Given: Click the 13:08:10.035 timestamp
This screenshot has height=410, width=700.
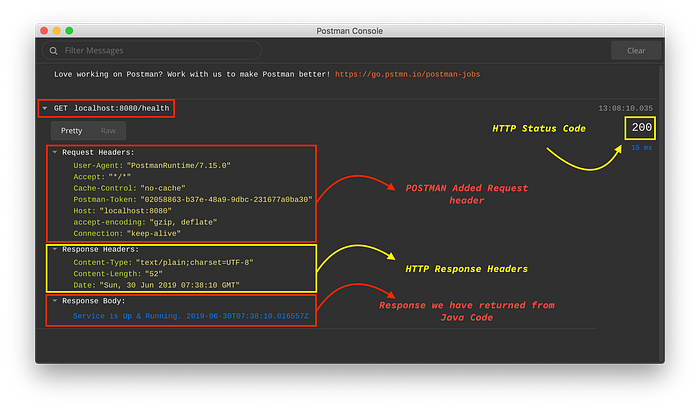Looking at the screenshot, I should pos(625,108).
